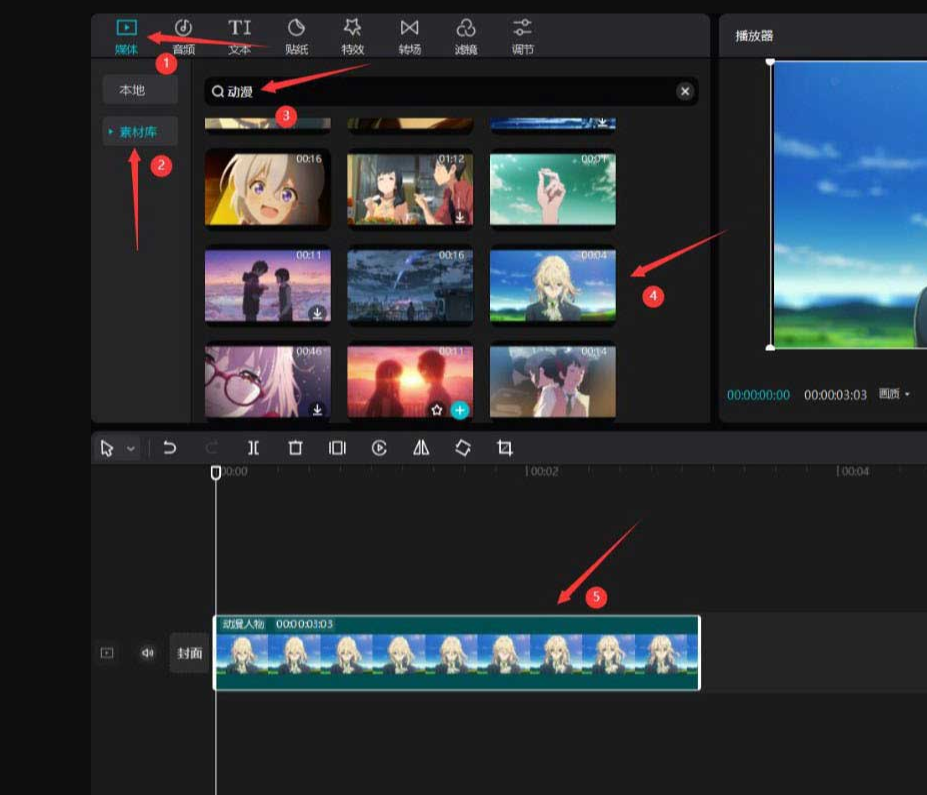Viewport: 927px width, 795px height.
Task: Download the 01:12 dining couple clip
Action: tap(459, 217)
